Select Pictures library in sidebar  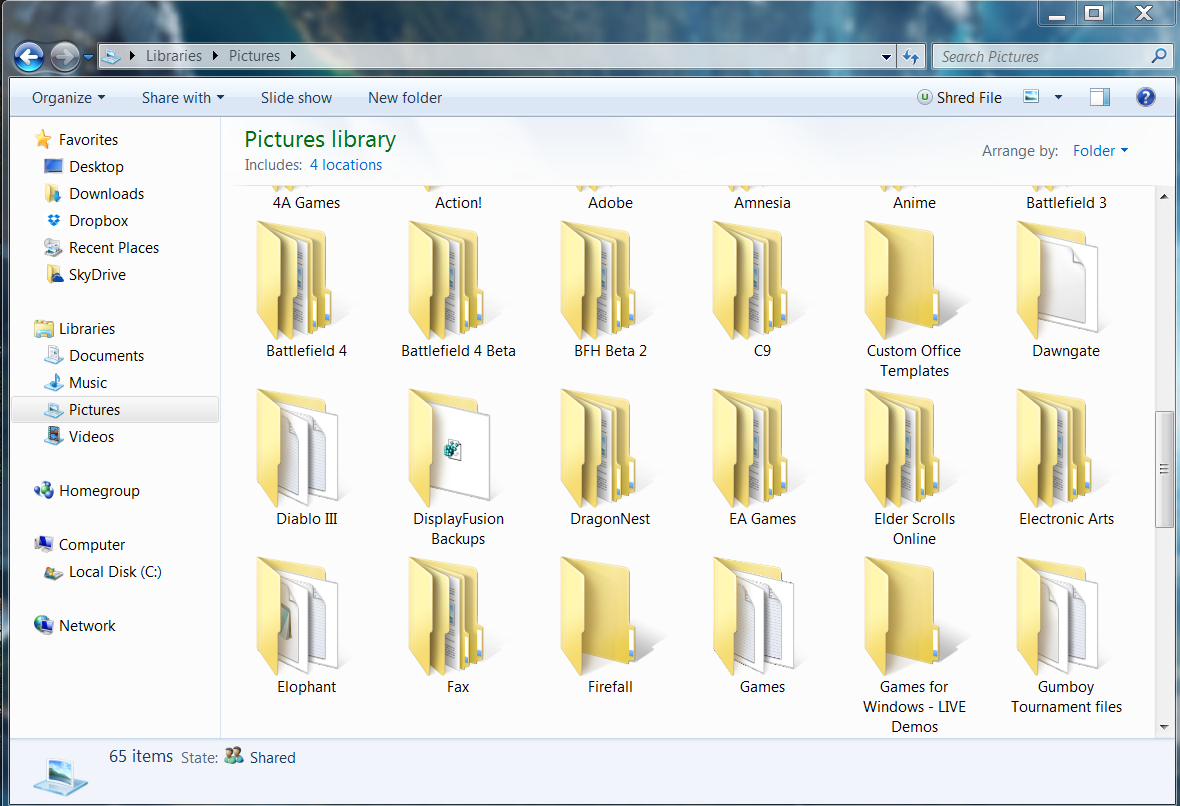click(115, 409)
